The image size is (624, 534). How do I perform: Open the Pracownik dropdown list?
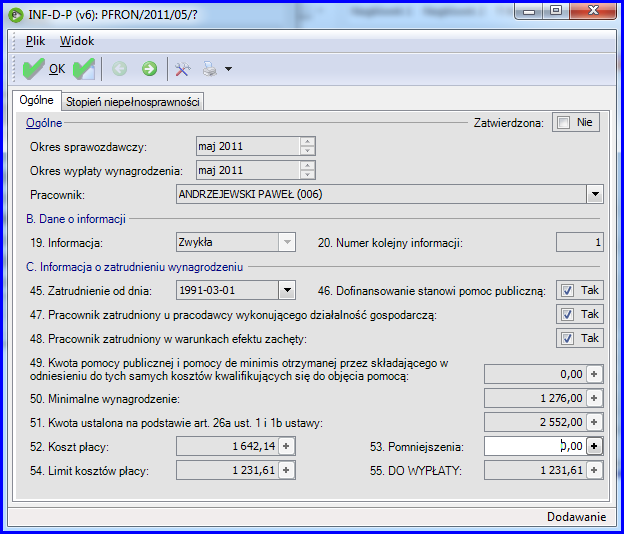point(595,195)
